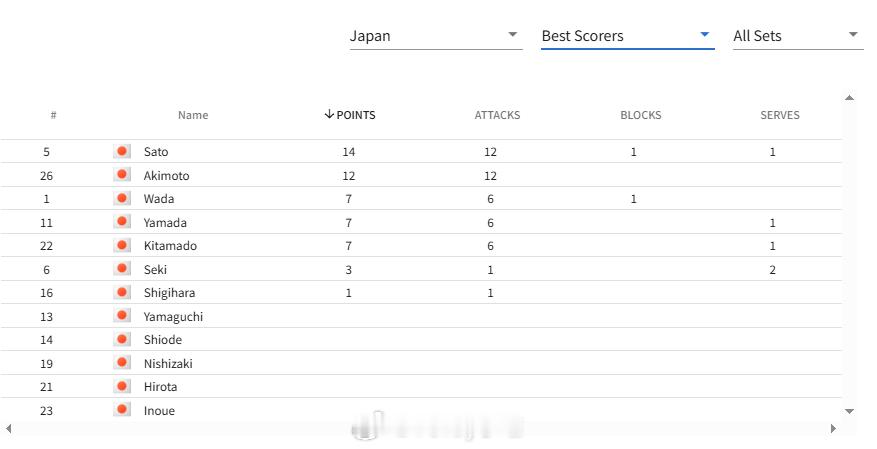
Task: Select the Shigihara player row
Action: pyautogui.click(x=421, y=292)
